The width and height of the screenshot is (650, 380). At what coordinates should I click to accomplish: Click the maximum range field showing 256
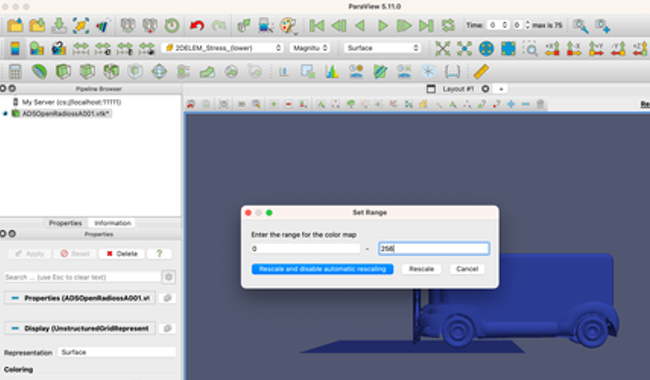tap(434, 249)
